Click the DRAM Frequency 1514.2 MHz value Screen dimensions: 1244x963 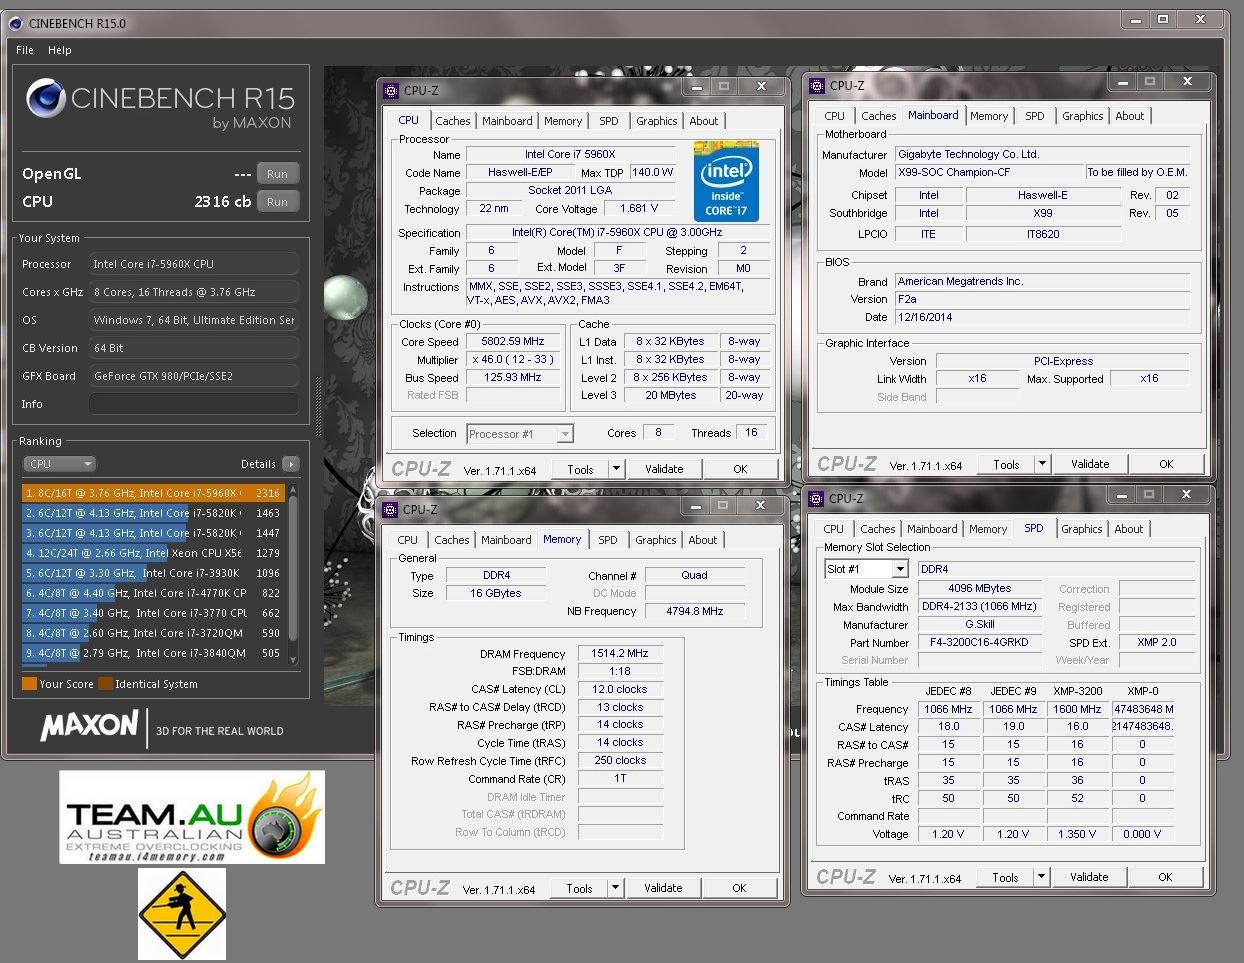(620, 653)
